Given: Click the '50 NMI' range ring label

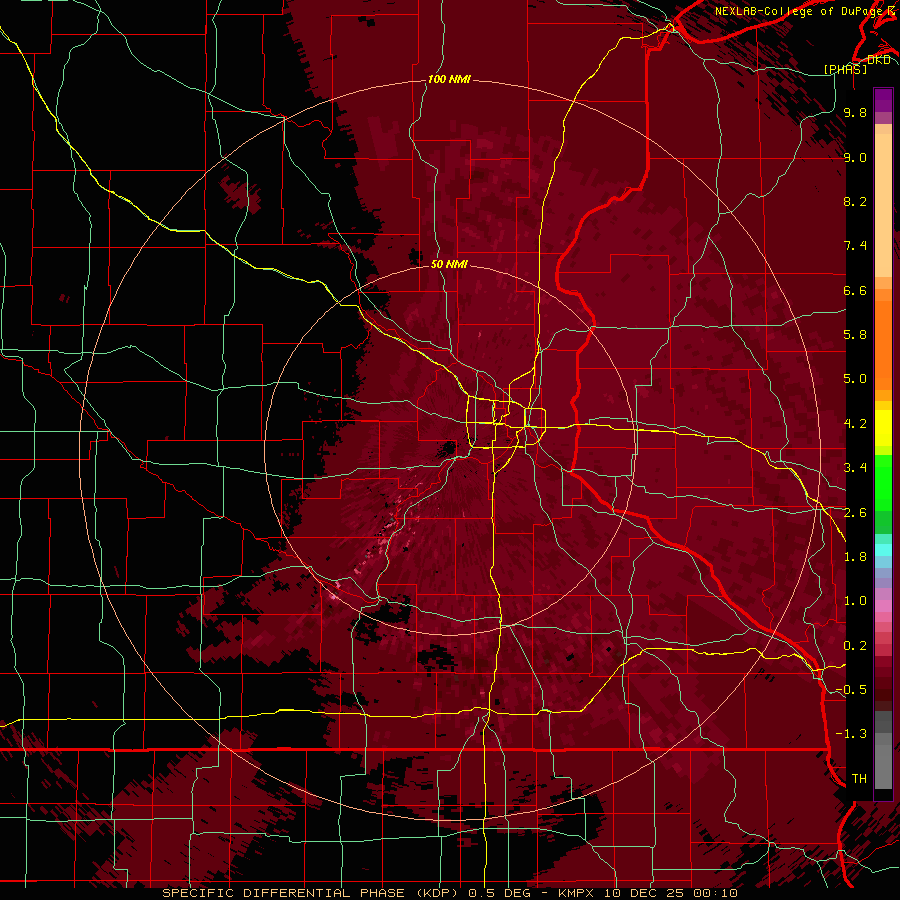Looking at the screenshot, I should [449, 264].
